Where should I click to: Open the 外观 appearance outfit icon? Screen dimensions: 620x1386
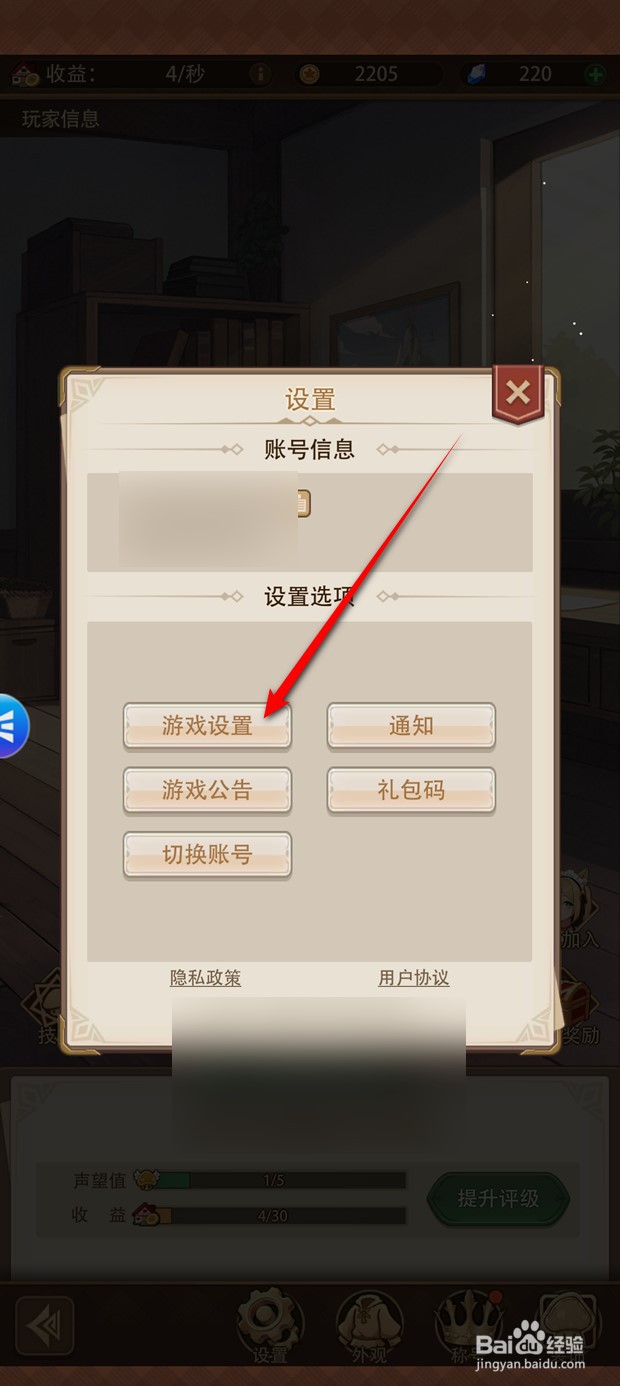[369, 1324]
